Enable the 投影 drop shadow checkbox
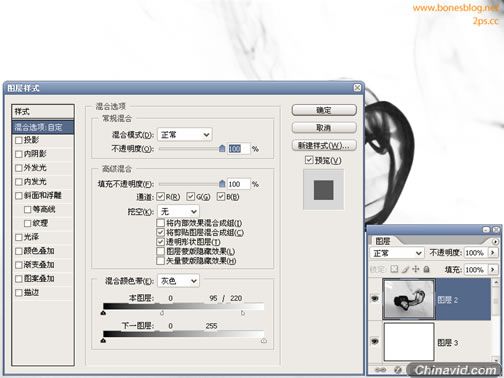Viewport: 504px width, 378px height. click(19, 140)
